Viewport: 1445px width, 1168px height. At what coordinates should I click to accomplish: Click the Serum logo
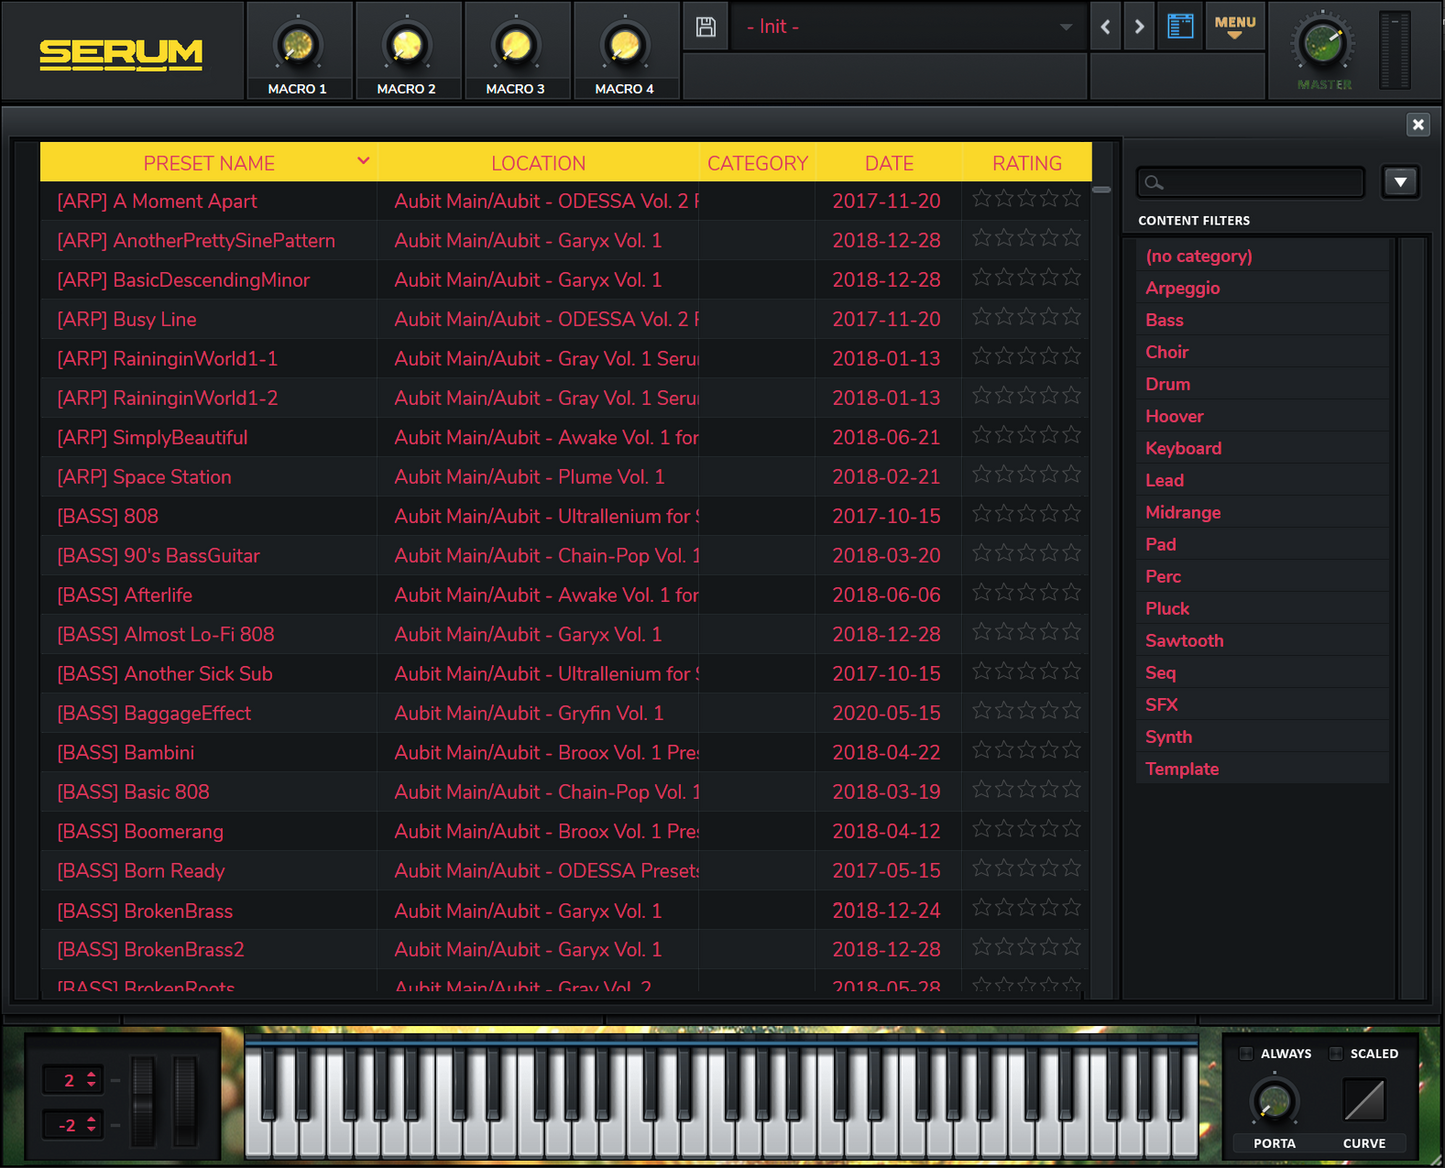click(x=121, y=54)
